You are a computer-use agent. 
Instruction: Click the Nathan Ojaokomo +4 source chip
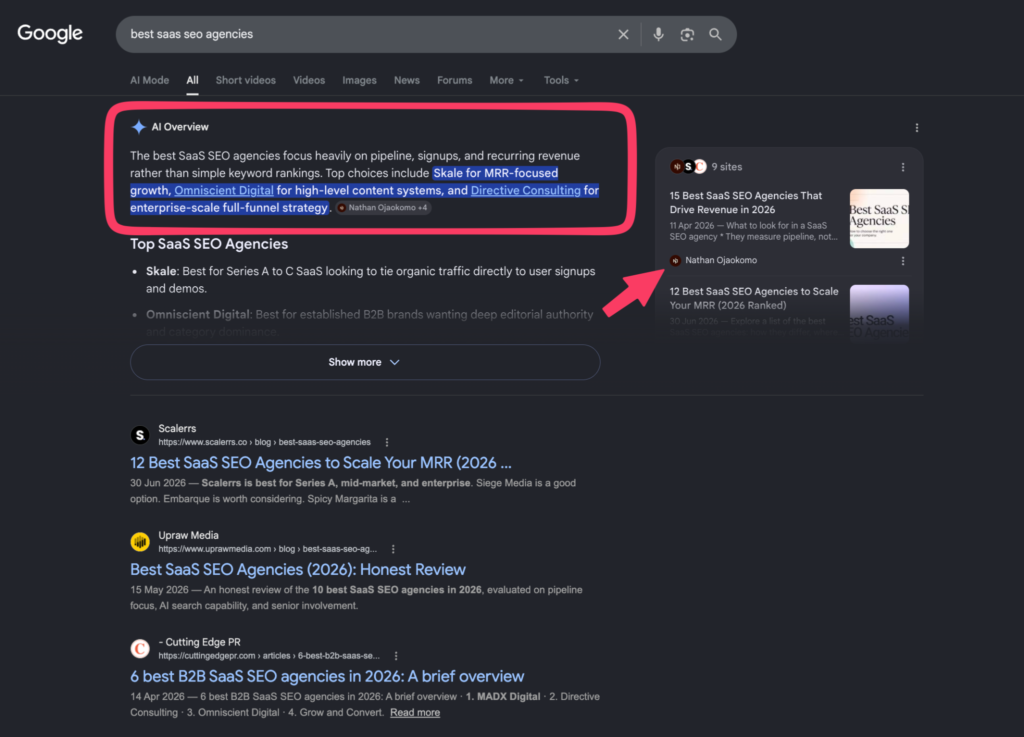coord(383,208)
